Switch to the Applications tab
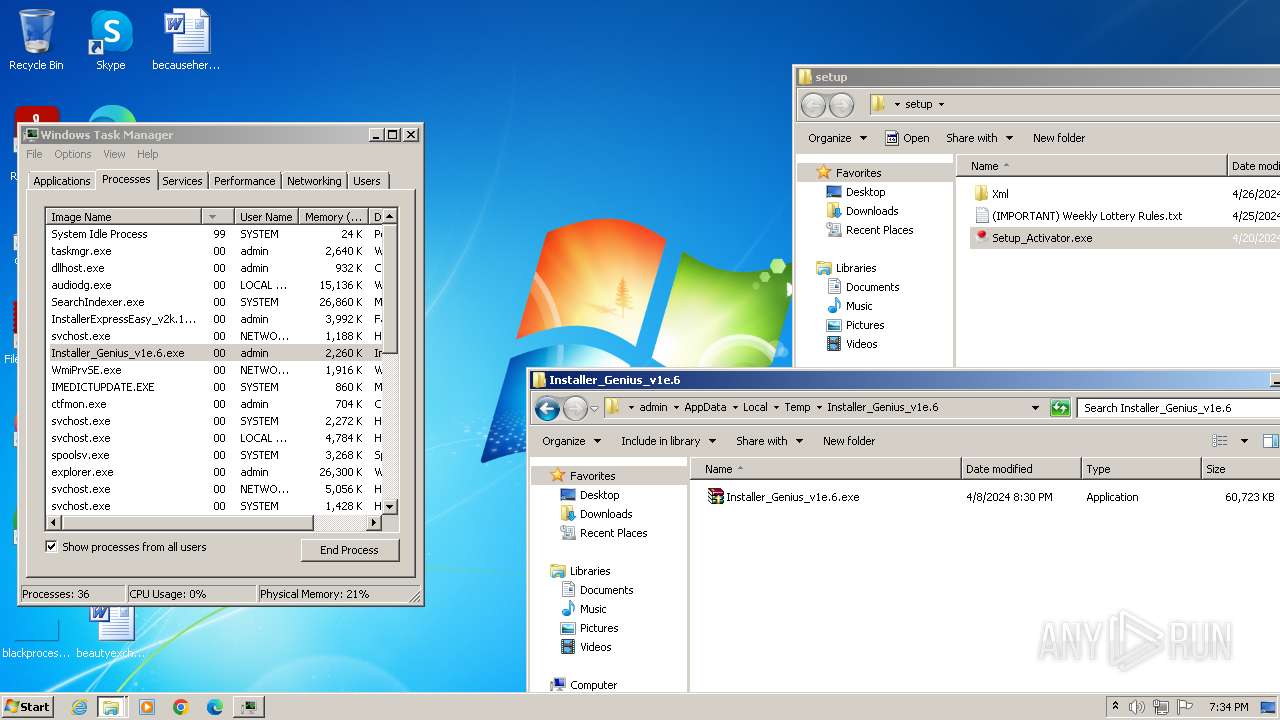The image size is (1280, 720). click(x=61, y=181)
